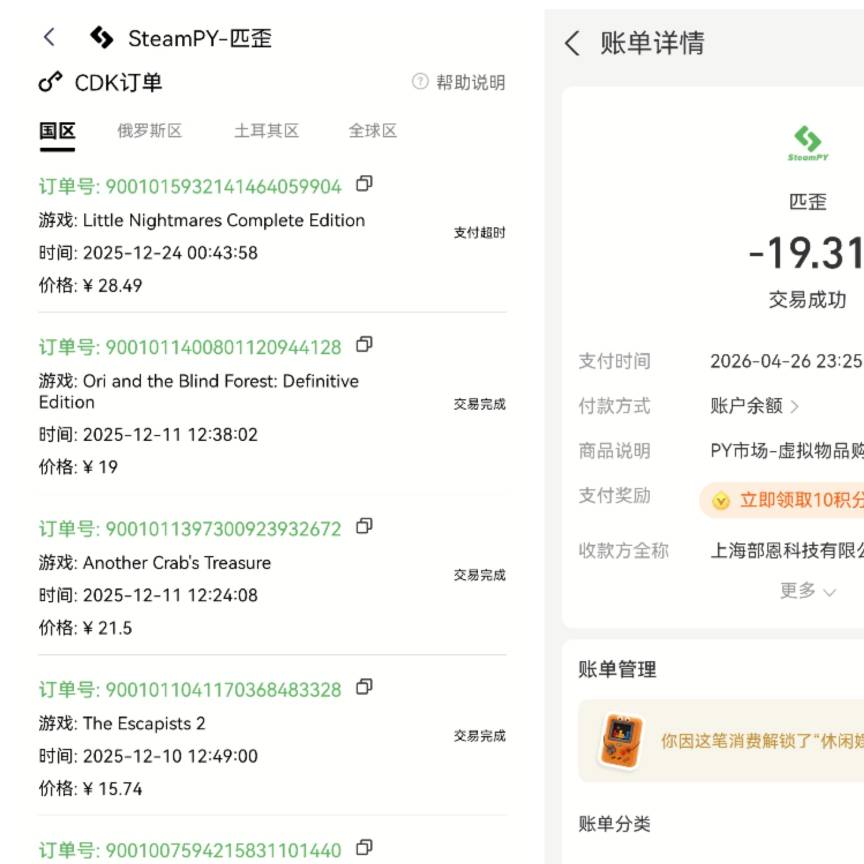Go back from SteamPY-匹歪 page
This screenshot has width=864, height=864.
[49, 37]
